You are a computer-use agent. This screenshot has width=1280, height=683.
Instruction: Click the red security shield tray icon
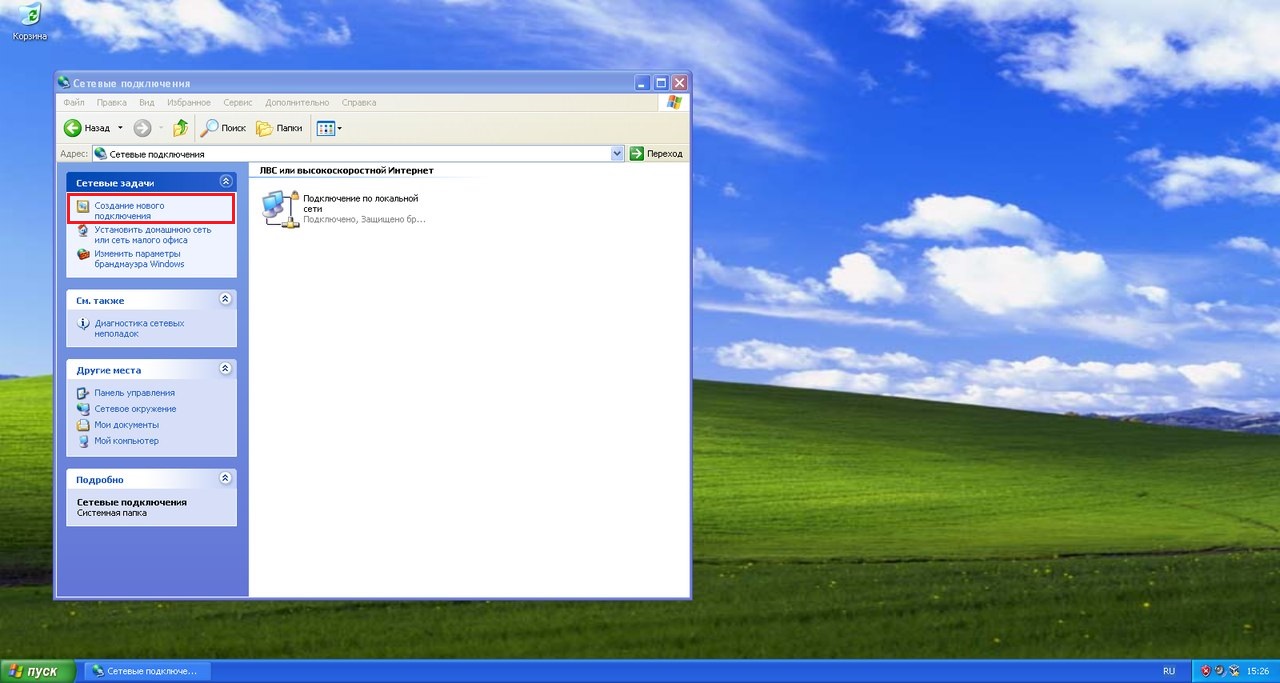click(1205, 671)
